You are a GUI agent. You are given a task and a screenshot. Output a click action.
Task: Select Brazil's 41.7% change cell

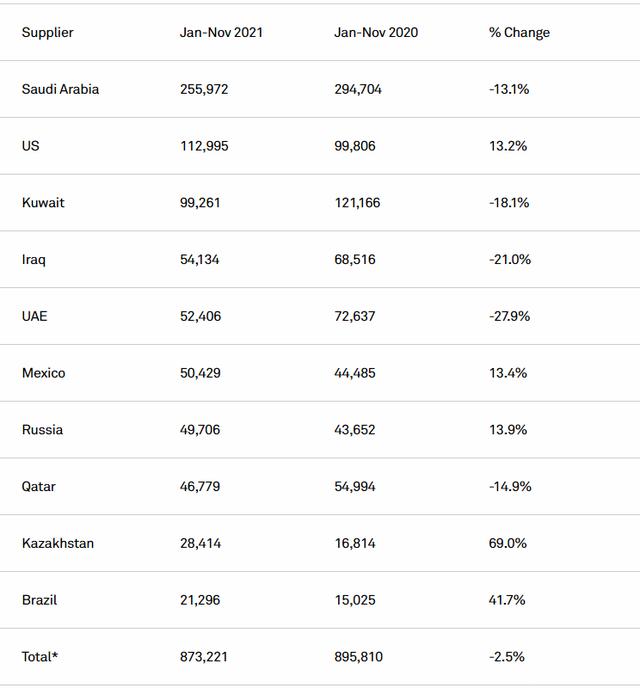(507, 600)
